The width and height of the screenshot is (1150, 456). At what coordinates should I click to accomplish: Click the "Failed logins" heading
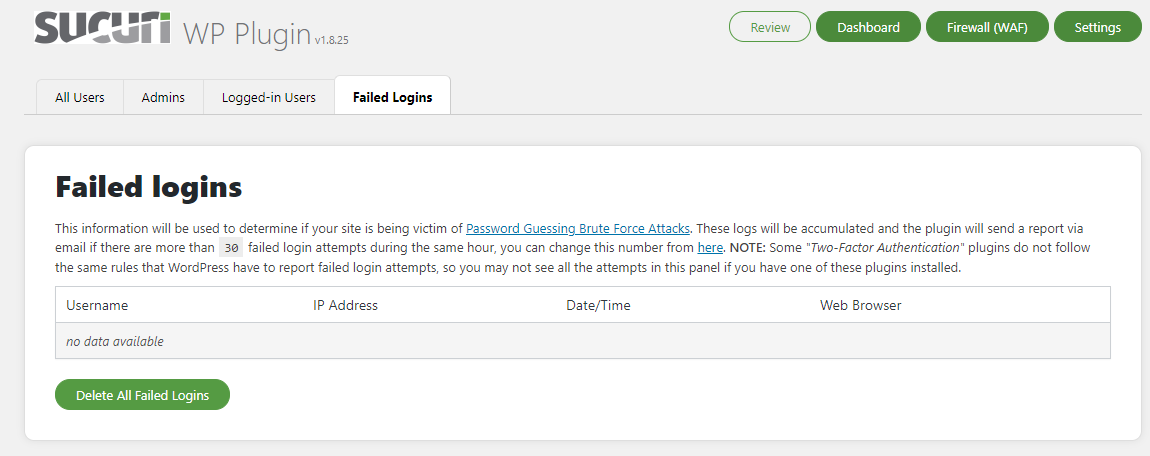pos(149,187)
